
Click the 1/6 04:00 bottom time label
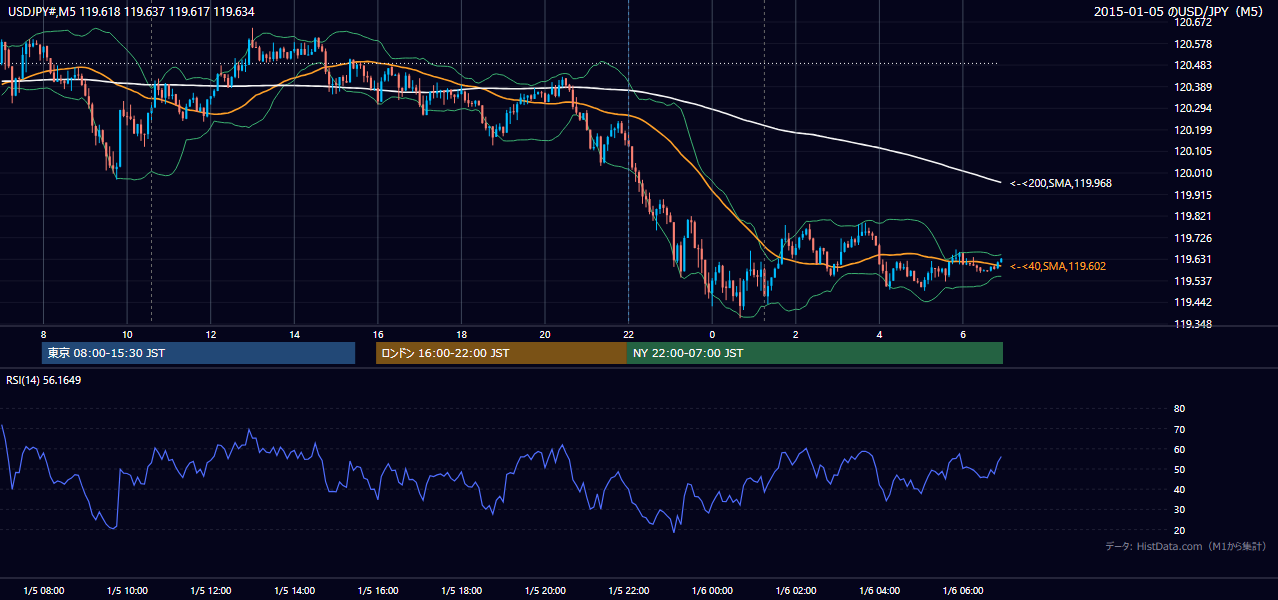[879, 591]
